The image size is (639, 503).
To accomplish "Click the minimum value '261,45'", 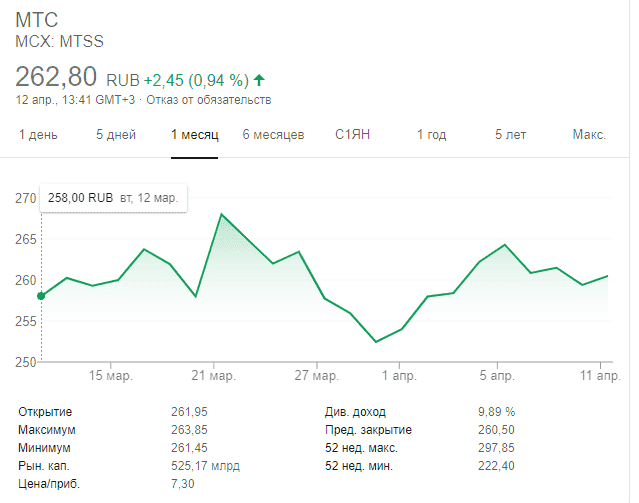I will tap(189, 448).
